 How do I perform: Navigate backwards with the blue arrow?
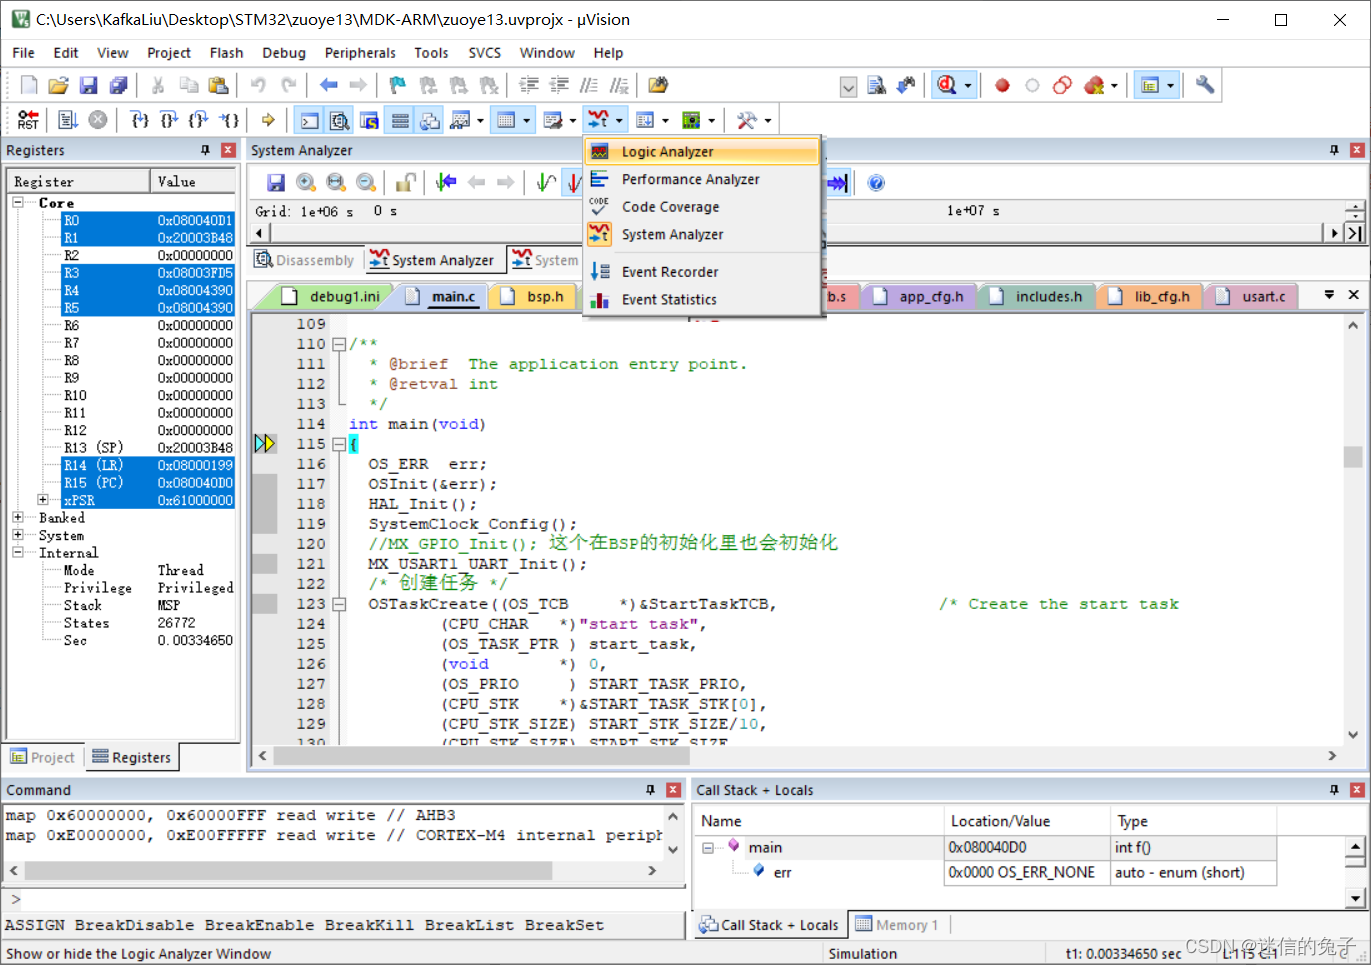point(329,86)
